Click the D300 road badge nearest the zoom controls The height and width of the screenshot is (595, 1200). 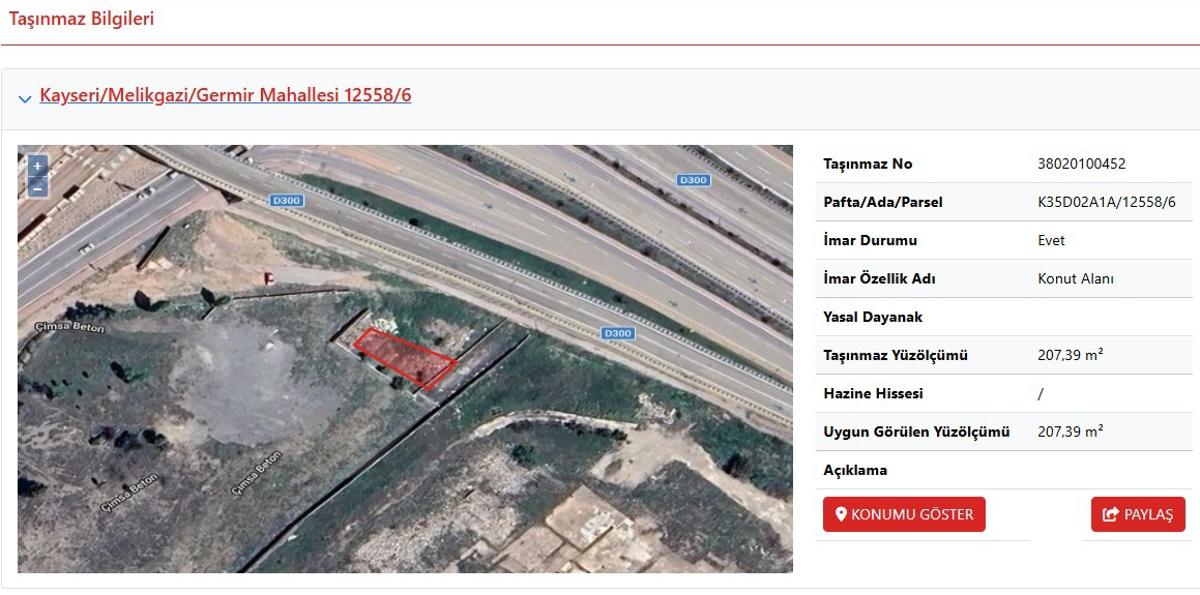[x=286, y=201]
